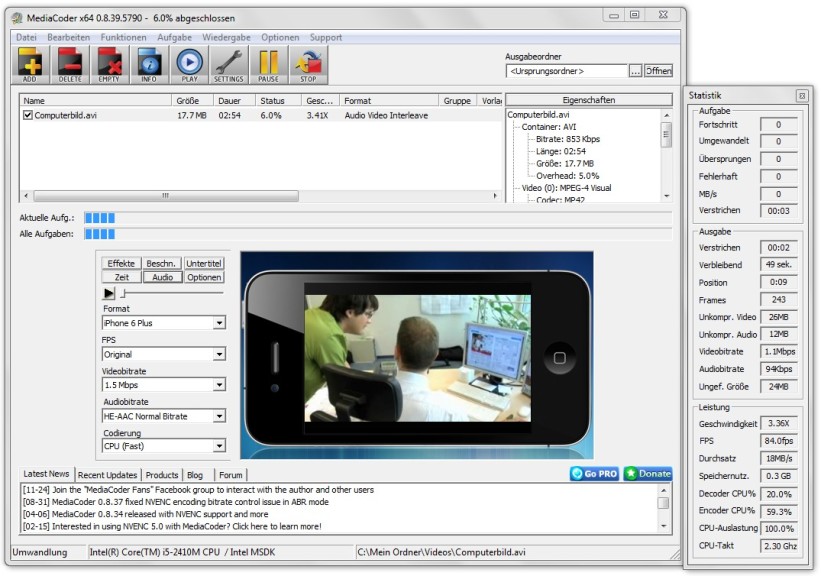821x576 pixels.
Task: Click the video preview thumbnail
Action: coord(417,356)
